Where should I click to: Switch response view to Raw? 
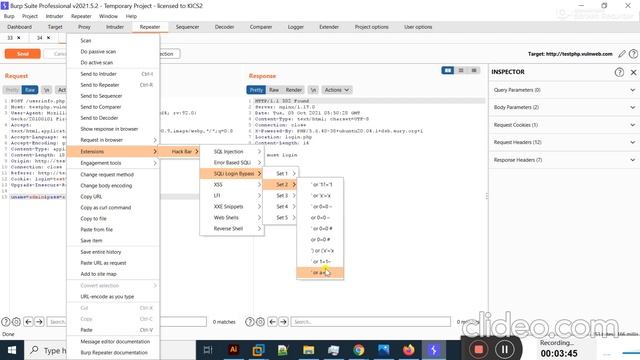274,90
